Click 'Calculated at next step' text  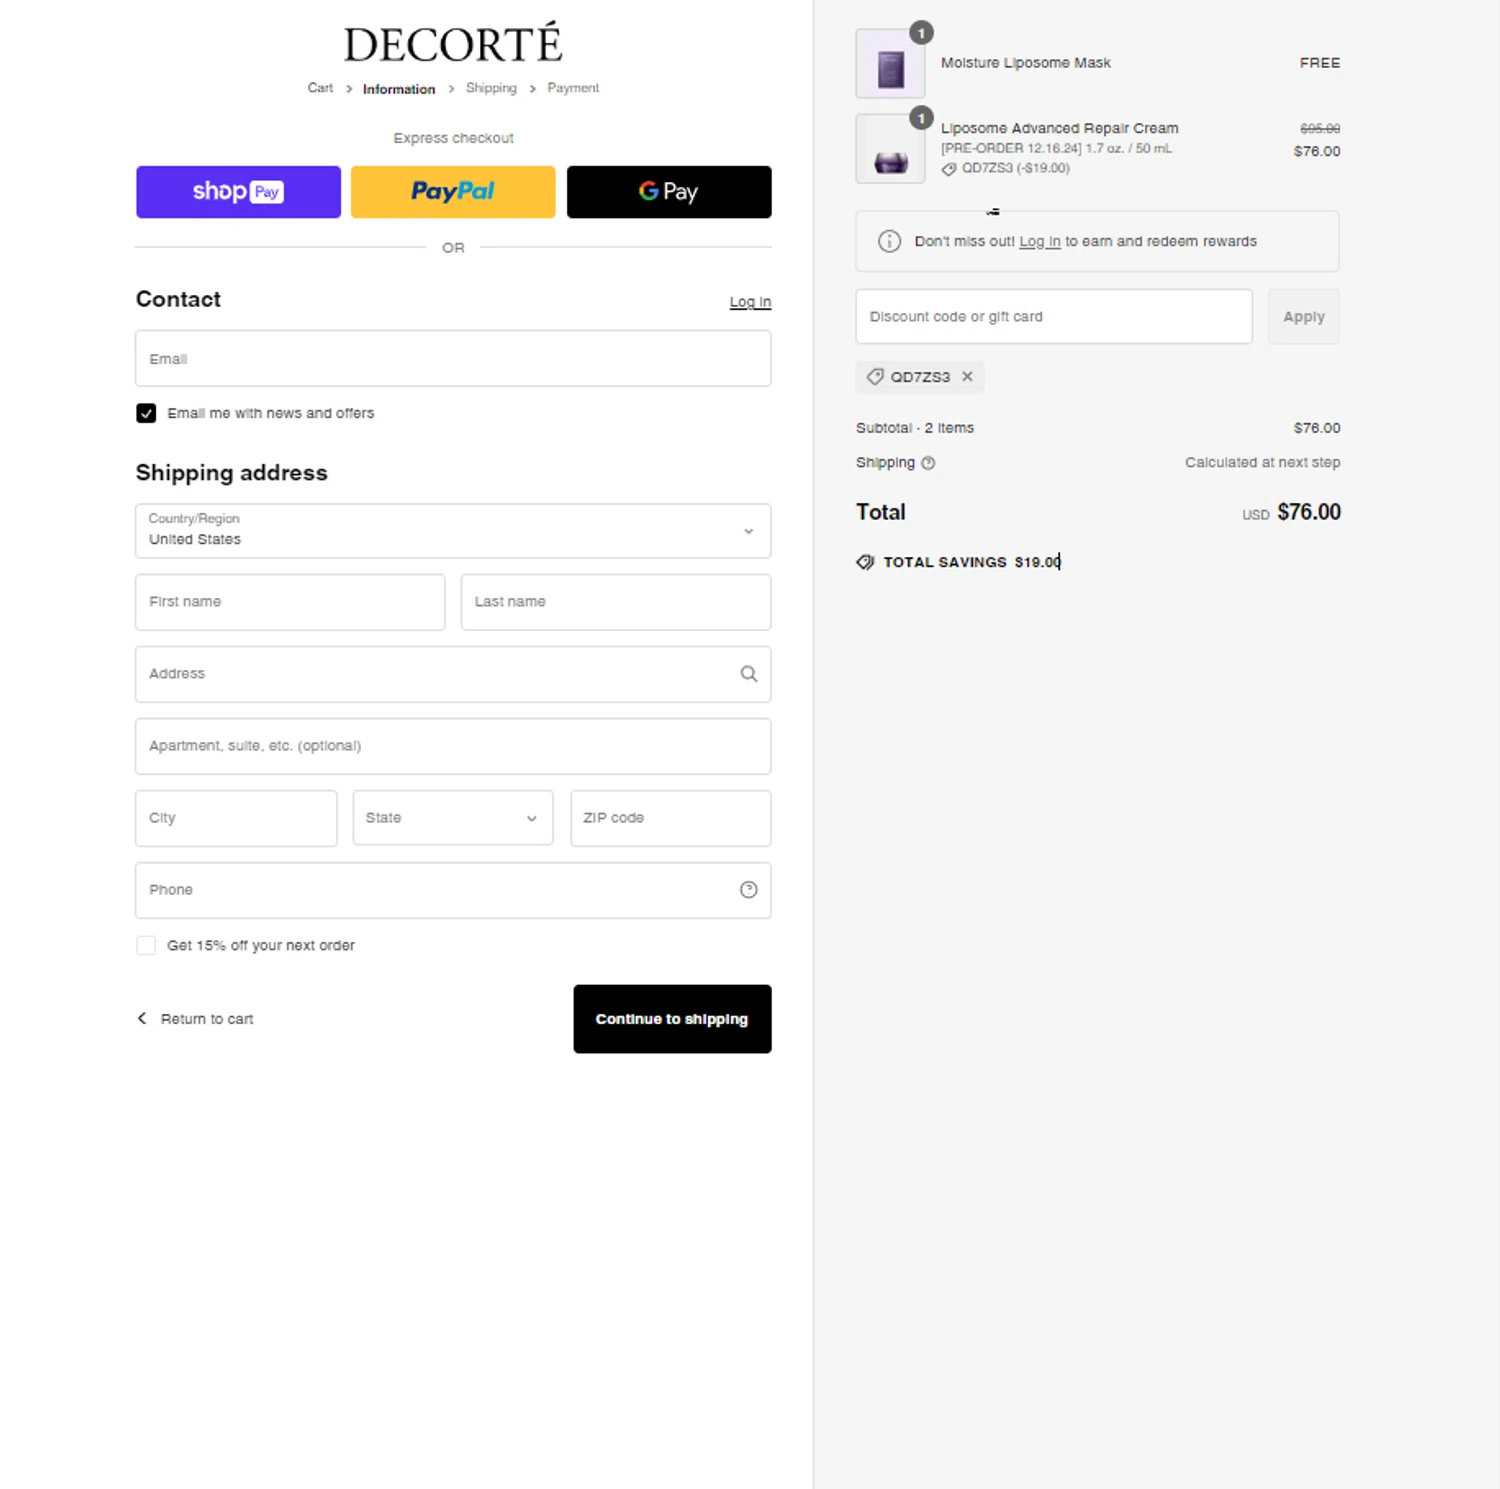click(x=1262, y=463)
